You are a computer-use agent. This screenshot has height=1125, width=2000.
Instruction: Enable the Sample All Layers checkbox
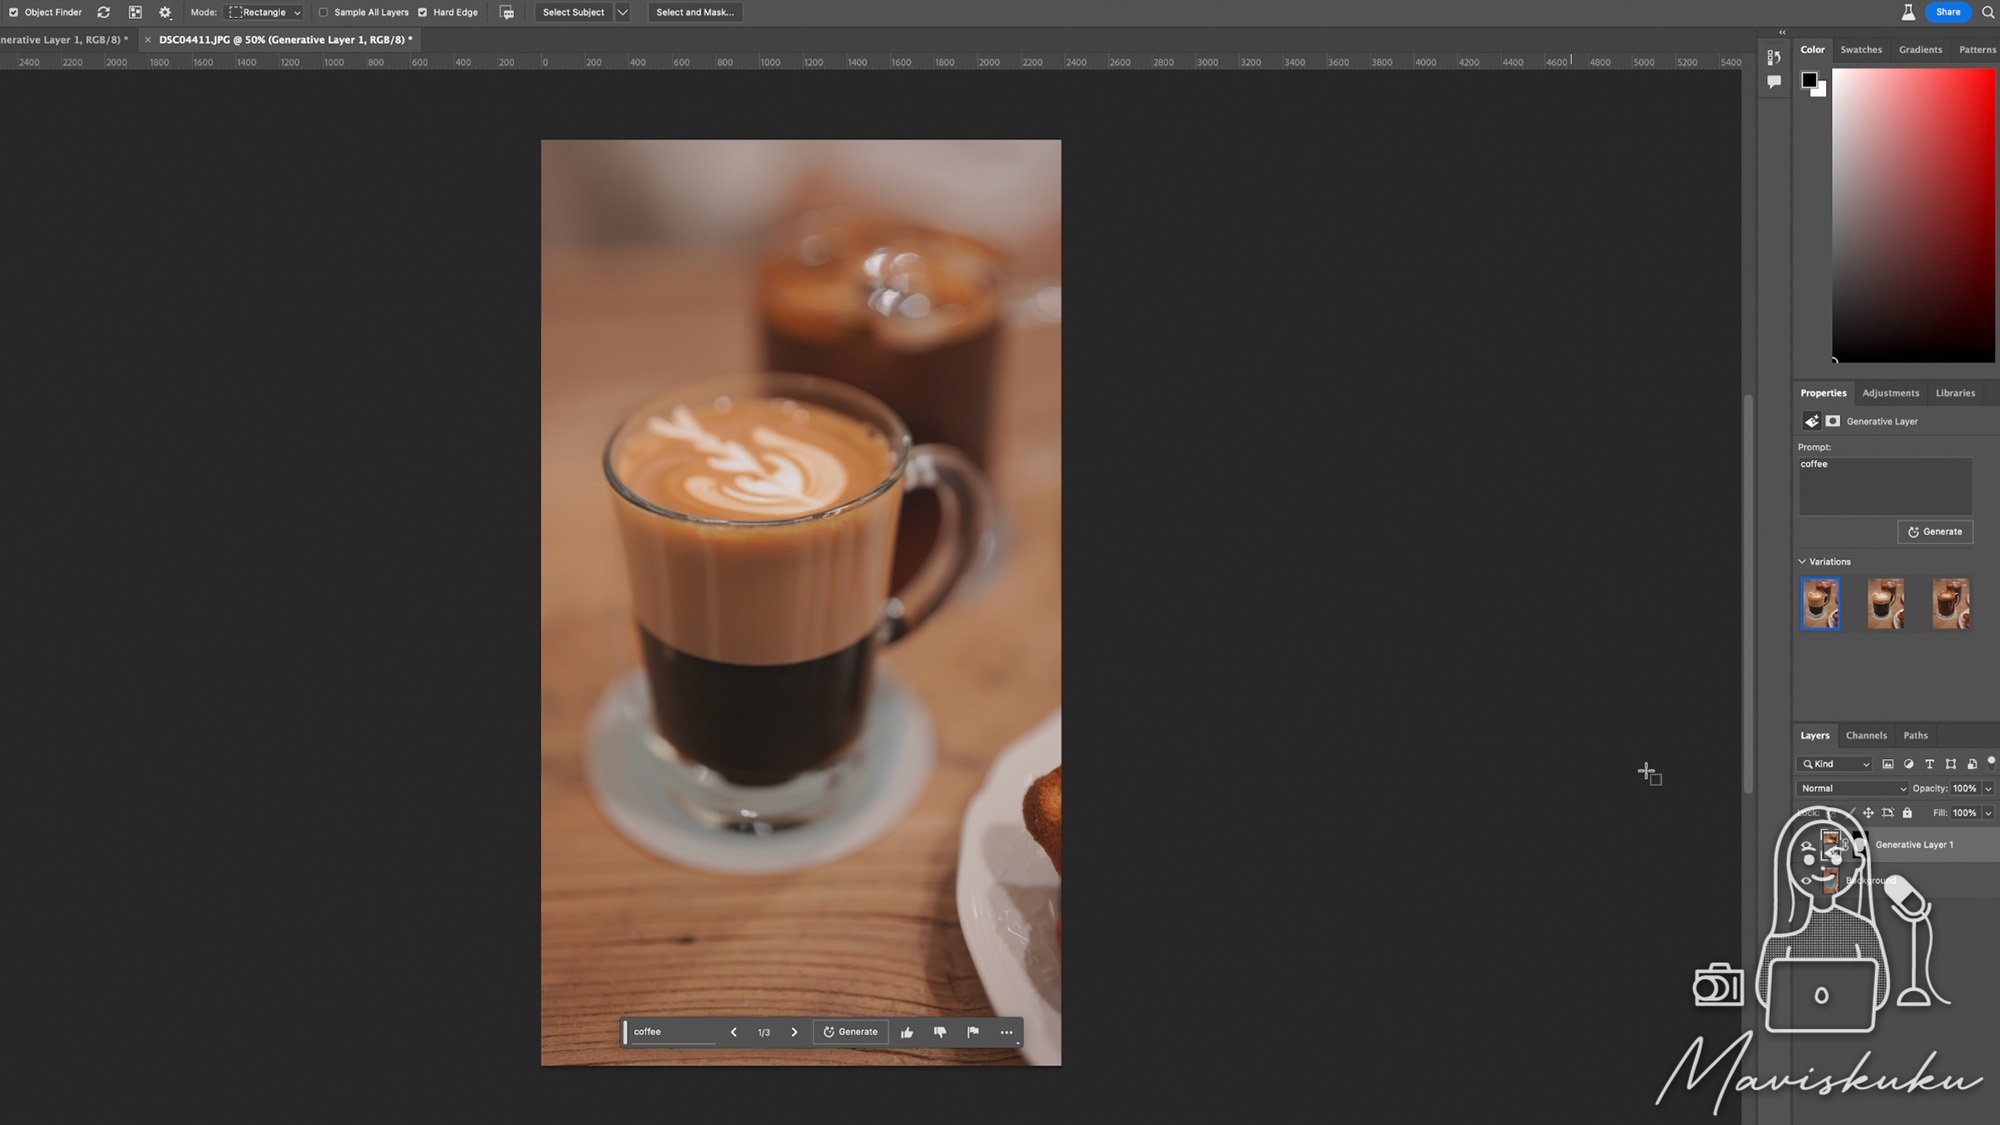pyautogui.click(x=323, y=12)
